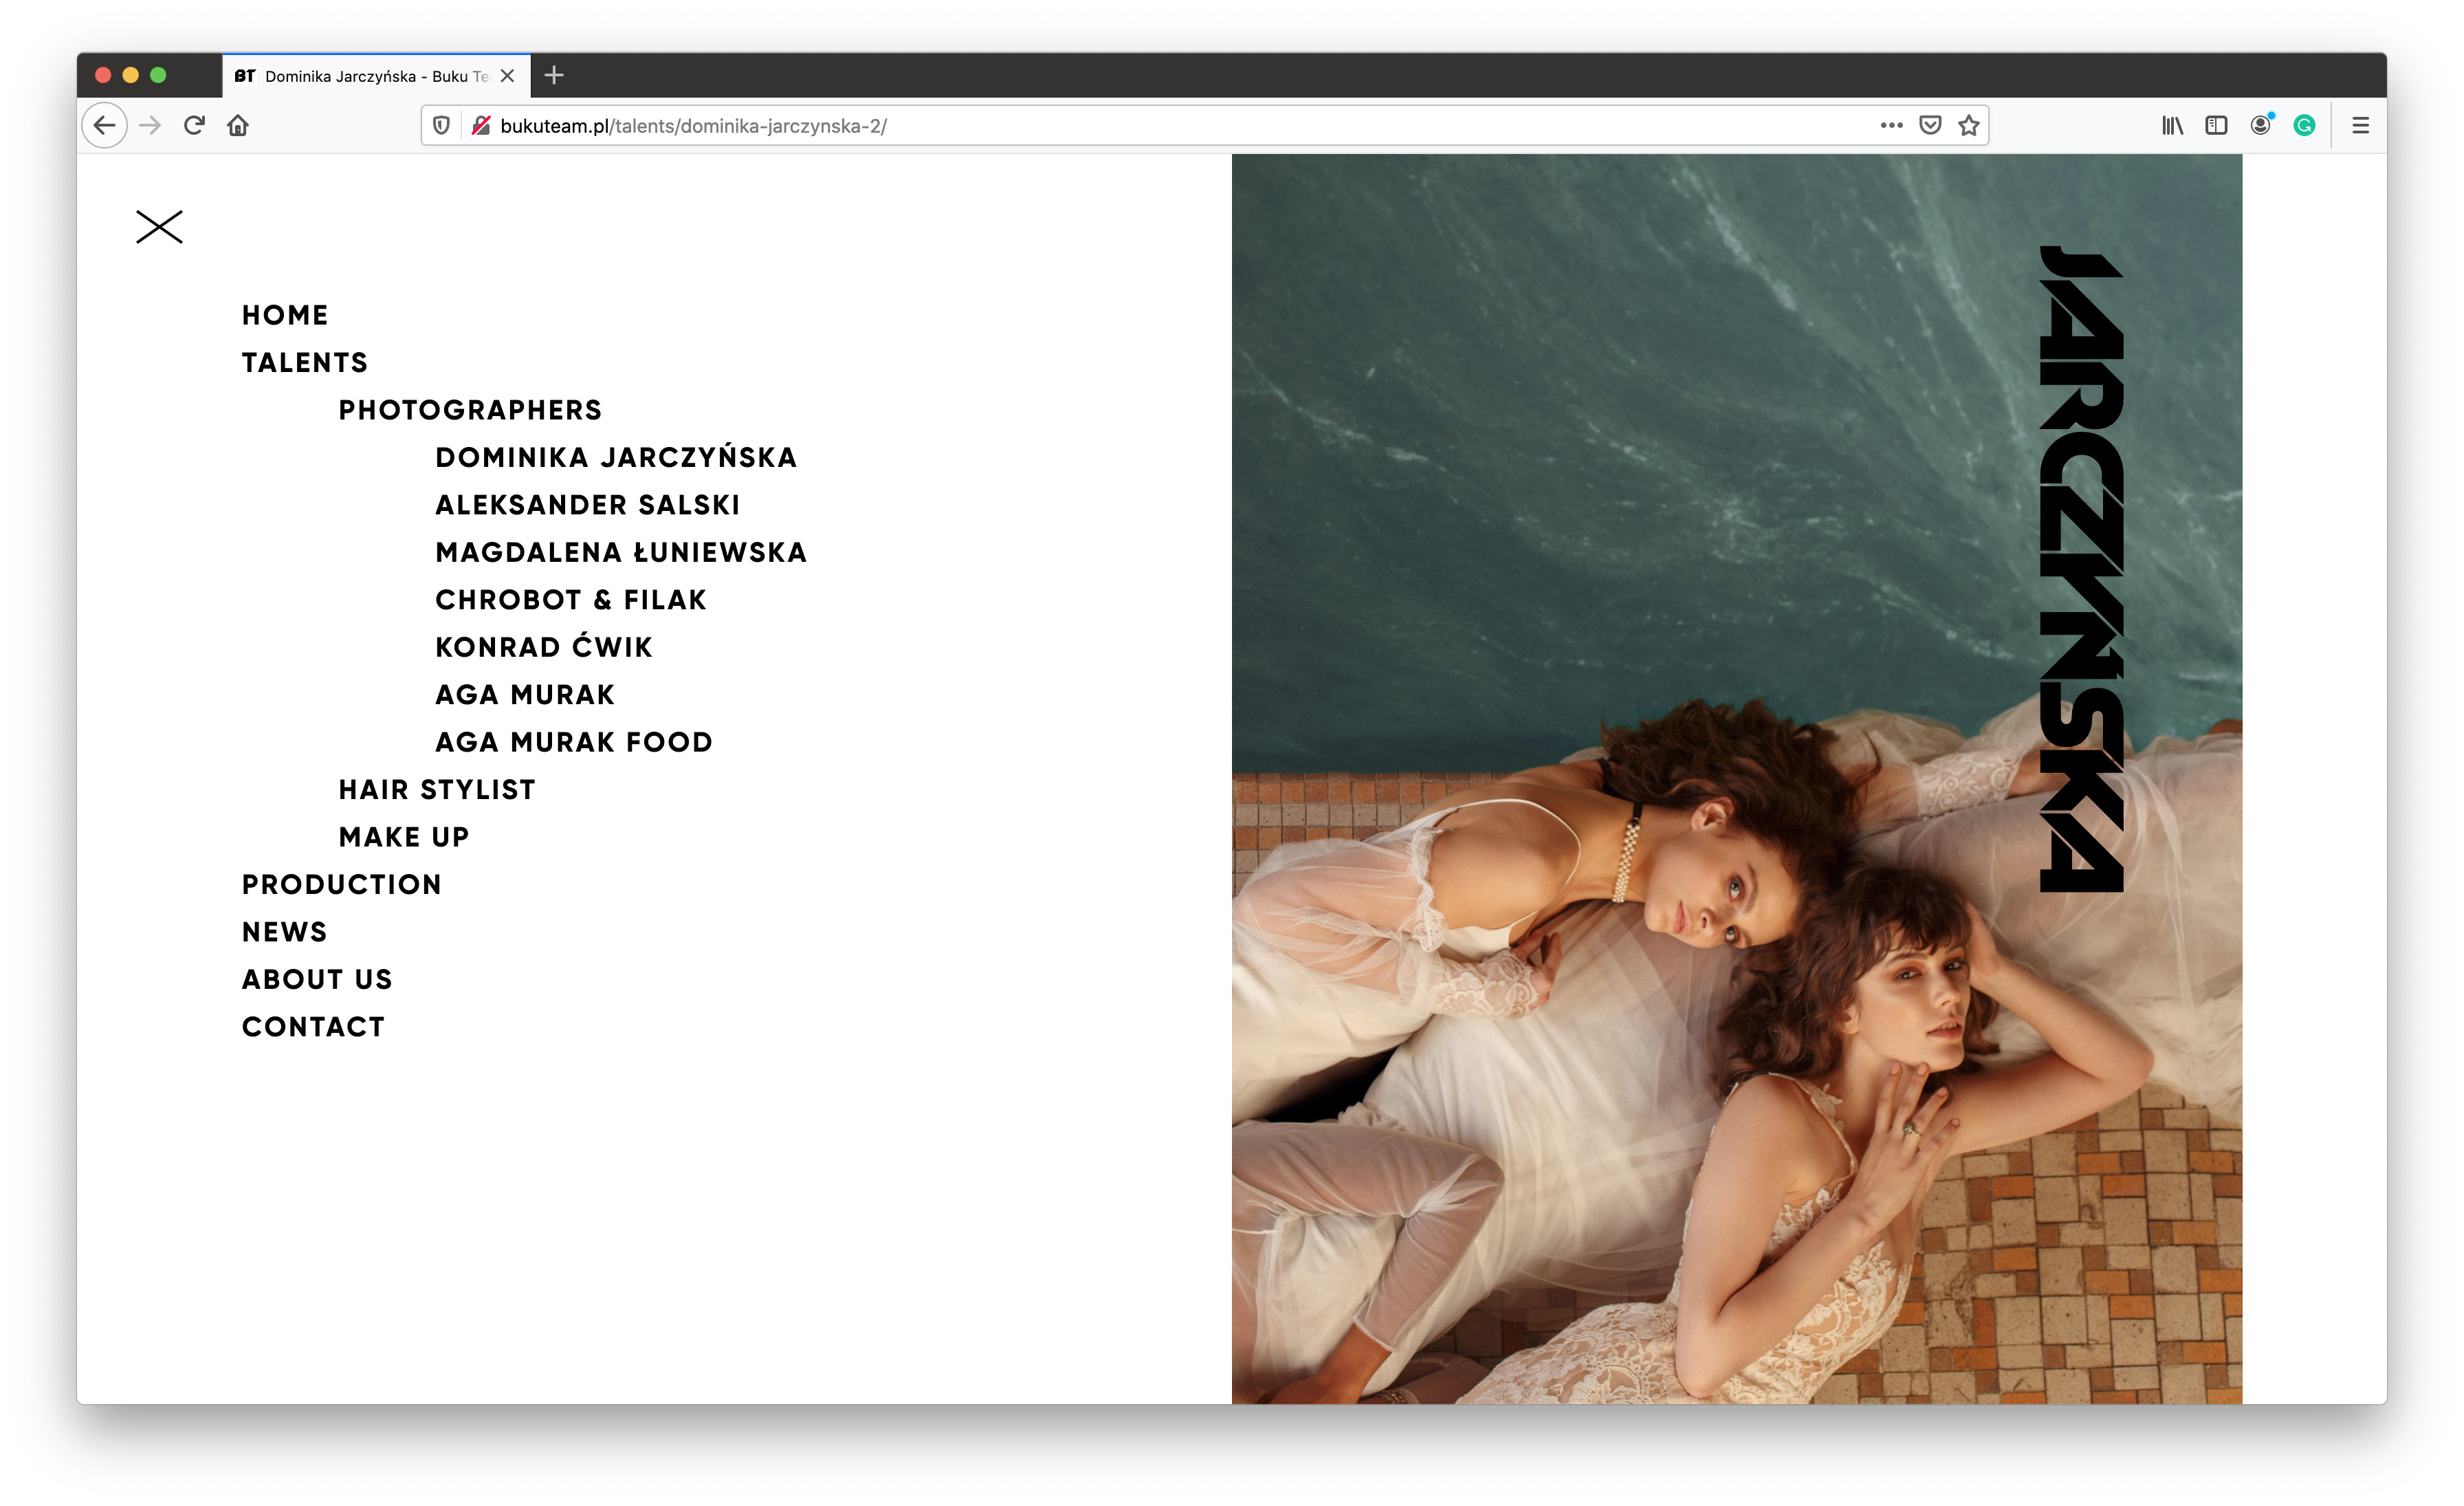Expand the page actions three-dot menu
Screen dimensions: 2464x1506
[x=1891, y=126]
